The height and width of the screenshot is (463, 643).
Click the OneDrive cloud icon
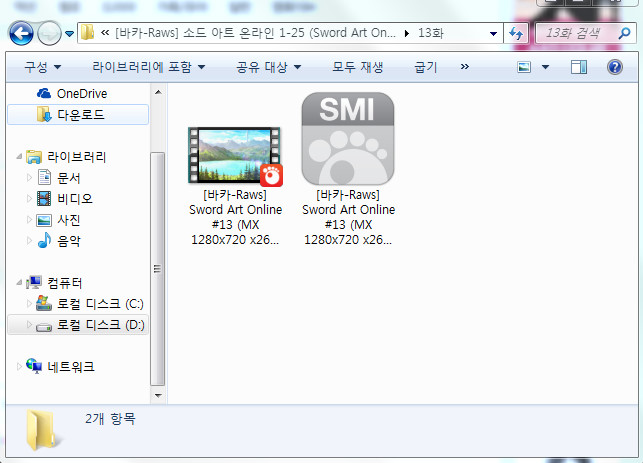click(x=44, y=94)
